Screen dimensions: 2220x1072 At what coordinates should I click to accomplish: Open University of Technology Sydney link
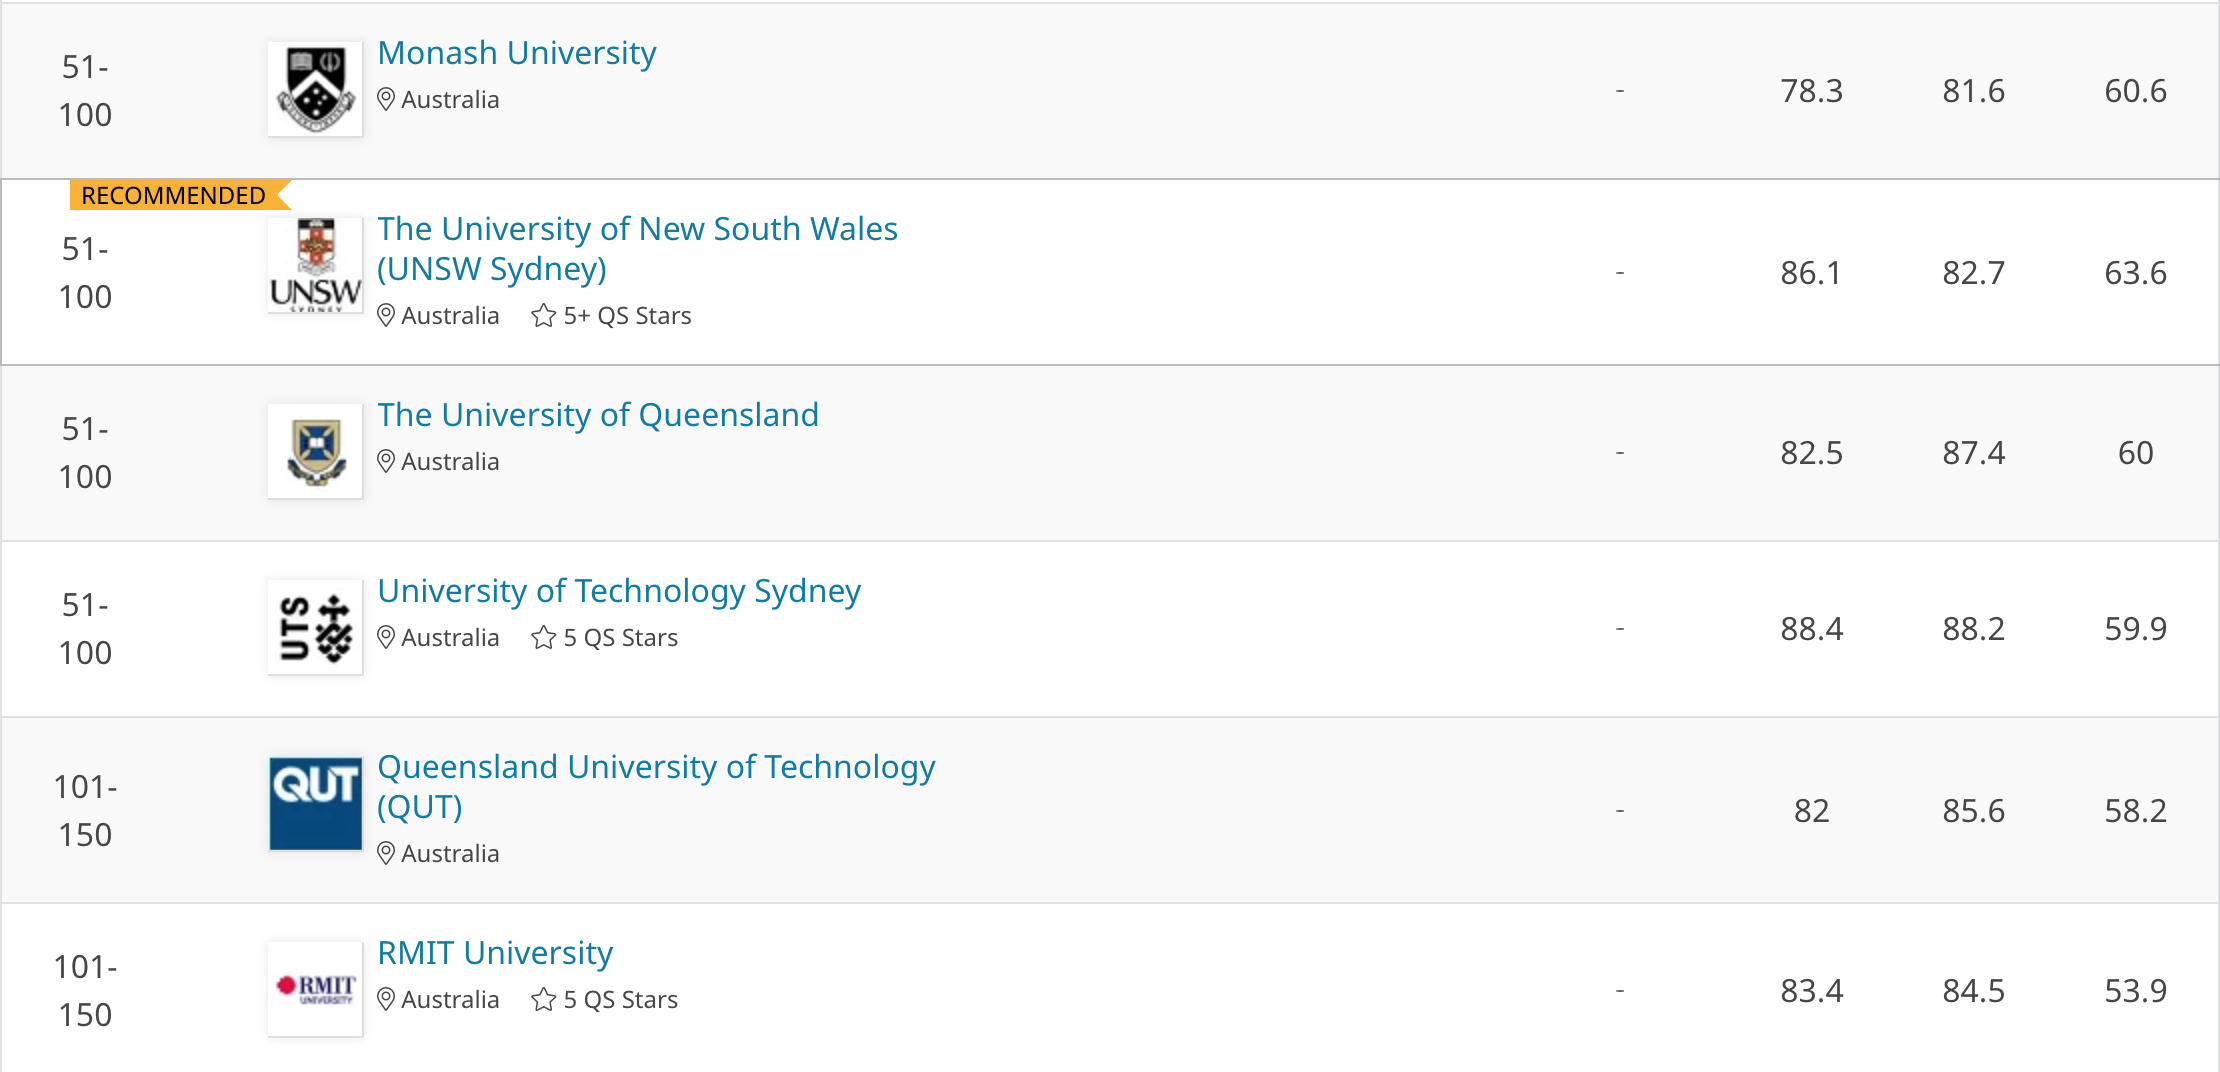pos(619,591)
